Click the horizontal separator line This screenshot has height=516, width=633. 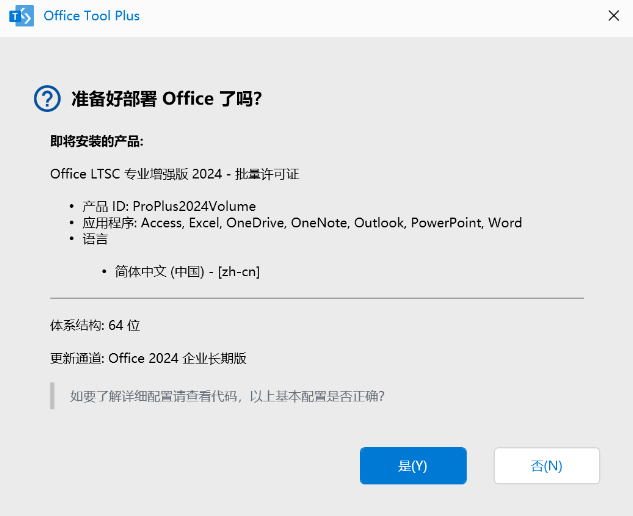click(316, 298)
